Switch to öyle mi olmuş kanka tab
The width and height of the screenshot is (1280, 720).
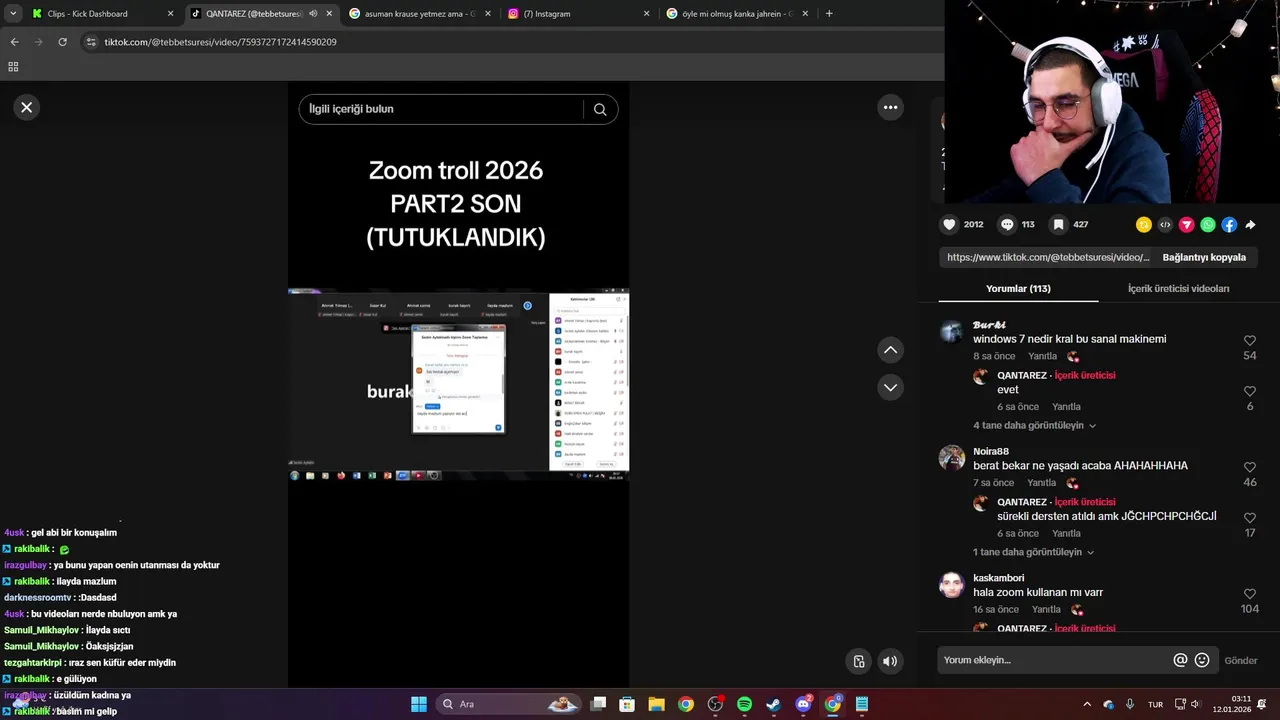tap(736, 13)
